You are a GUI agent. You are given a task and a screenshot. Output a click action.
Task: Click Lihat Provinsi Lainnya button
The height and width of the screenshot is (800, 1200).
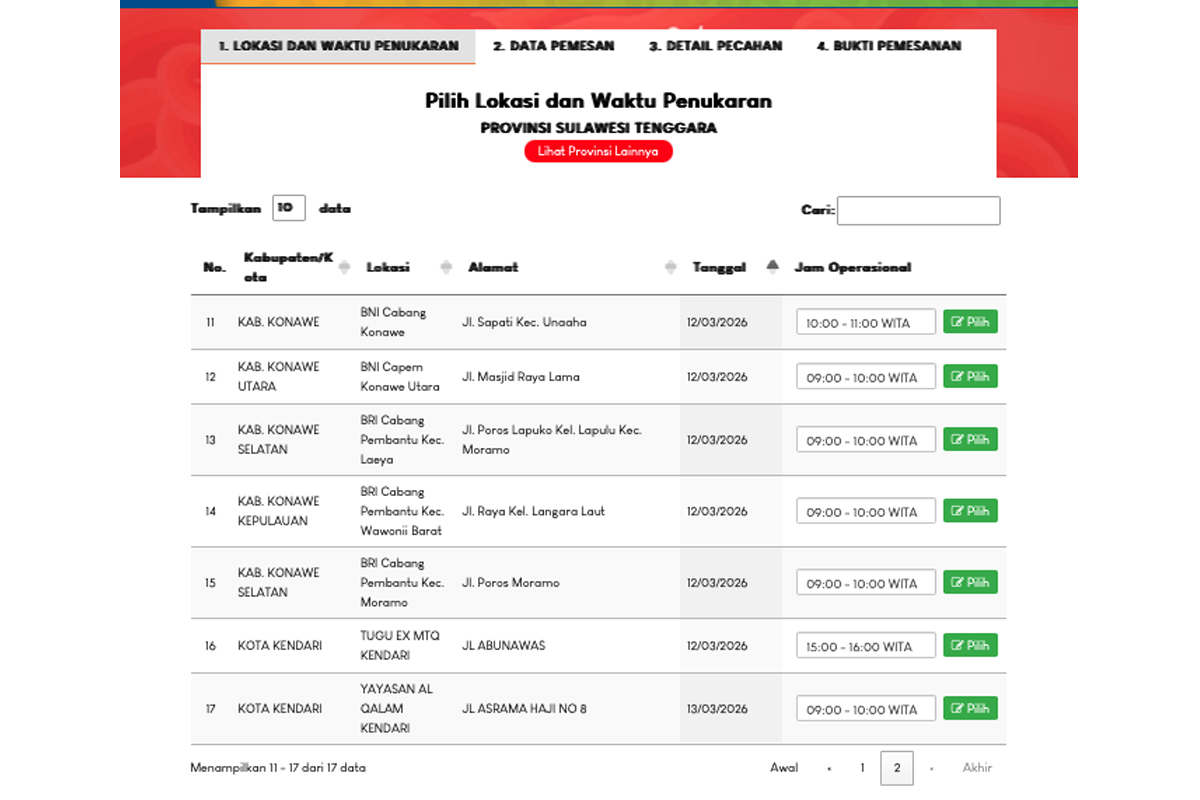point(598,151)
